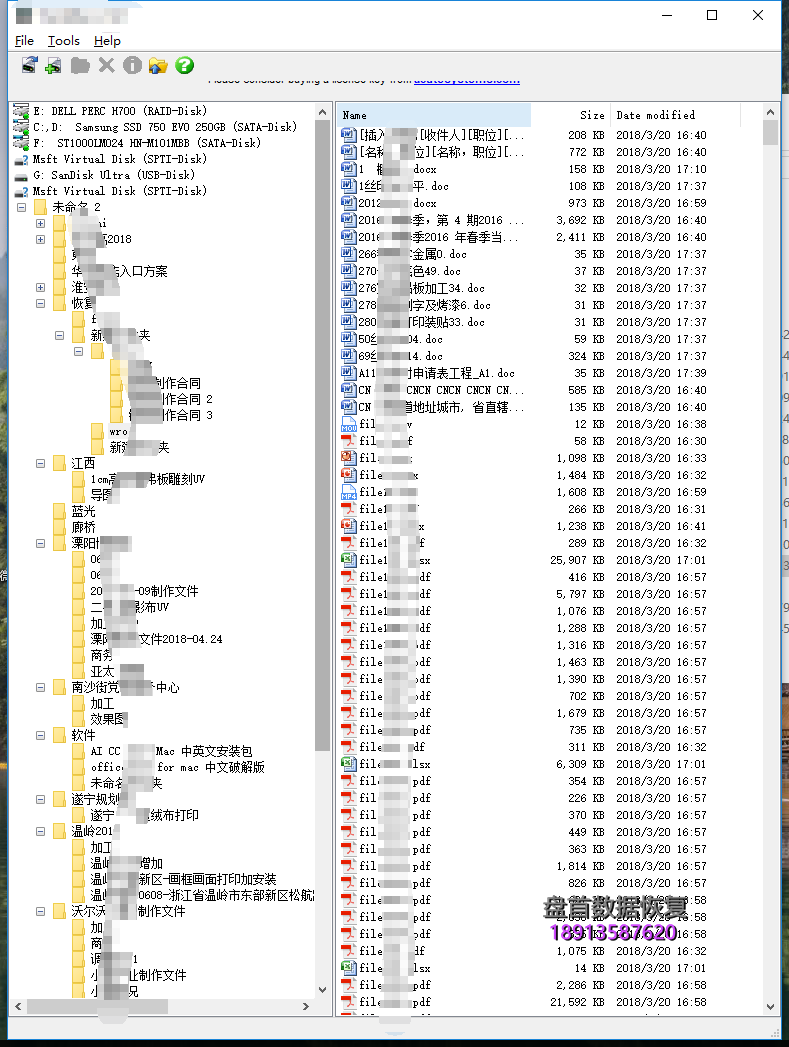Click the Word icon of the 3,692 KB file
Viewport: 789px width, 1047px height.
point(348,220)
